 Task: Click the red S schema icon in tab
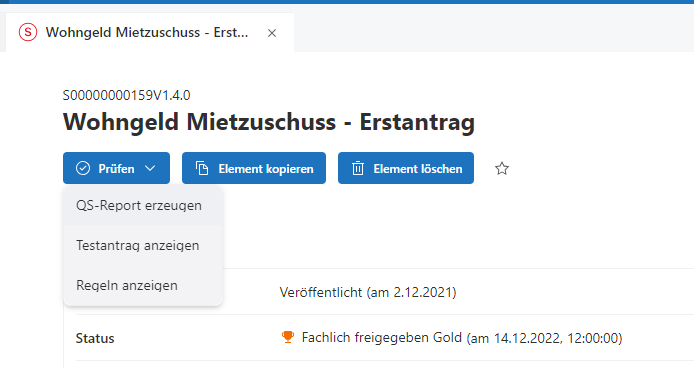point(28,32)
